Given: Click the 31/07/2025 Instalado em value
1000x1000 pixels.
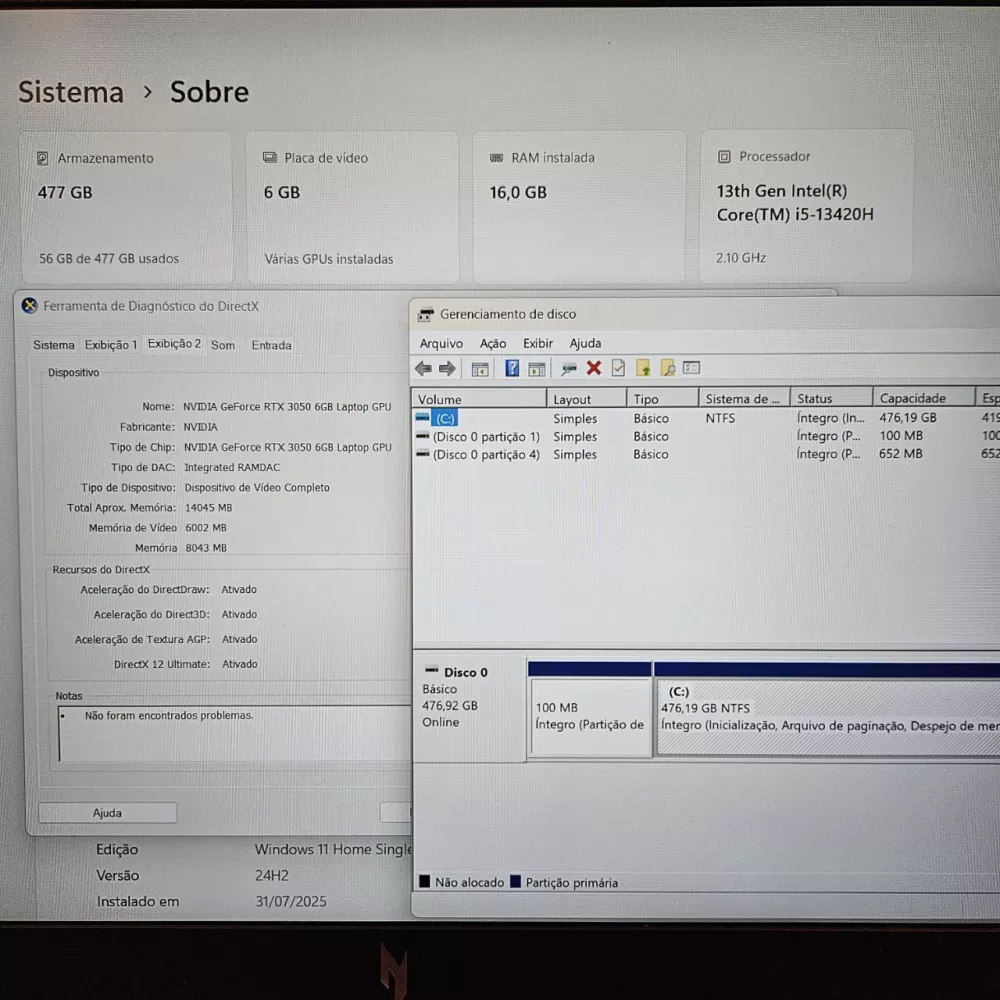Looking at the screenshot, I should point(291,901).
